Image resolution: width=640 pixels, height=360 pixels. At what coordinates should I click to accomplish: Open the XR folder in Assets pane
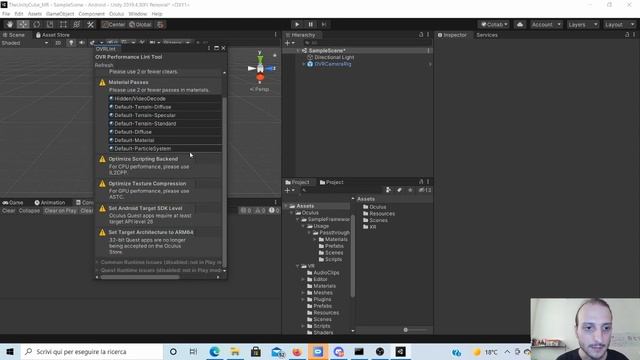(x=369, y=227)
